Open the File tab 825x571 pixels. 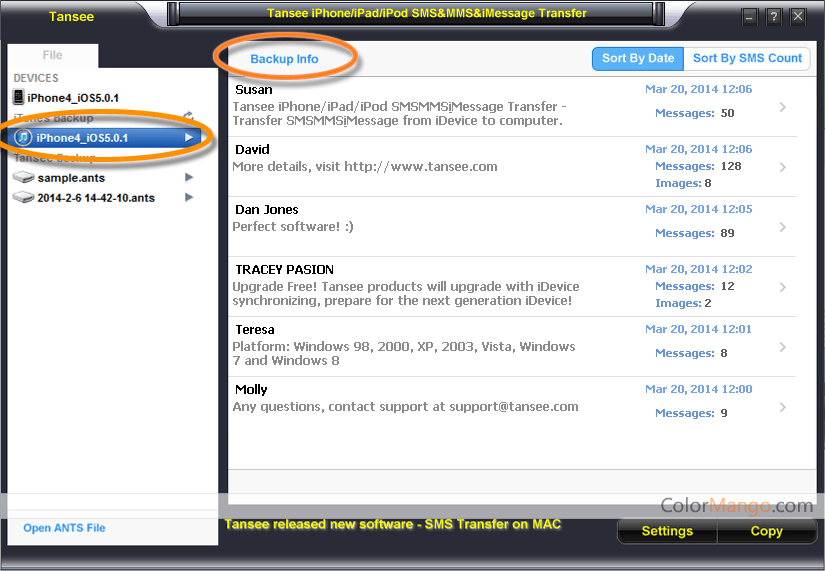click(52, 56)
